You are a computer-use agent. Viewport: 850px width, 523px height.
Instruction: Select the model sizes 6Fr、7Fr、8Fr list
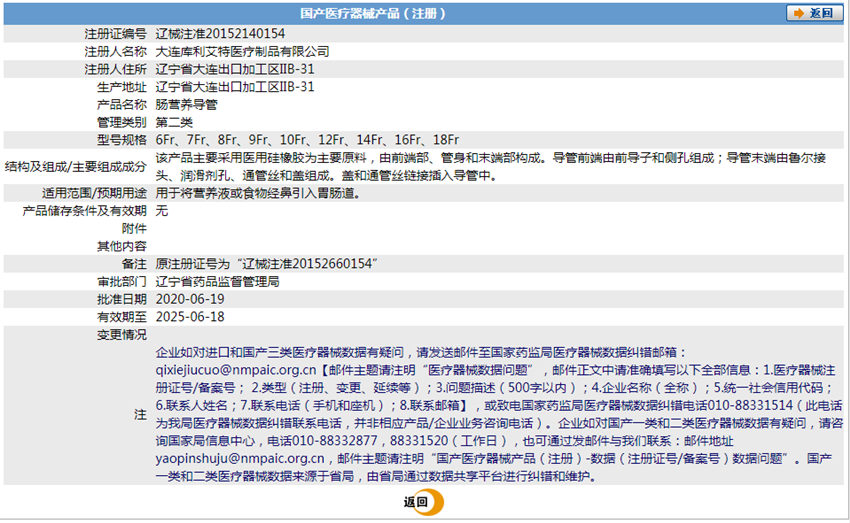click(x=307, y=140)
